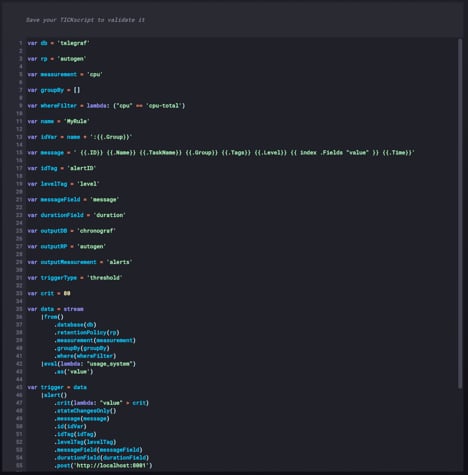Click line var measurement = 'cpu'
The height and width of the screenshot is (475, 468).
point(65,74)
